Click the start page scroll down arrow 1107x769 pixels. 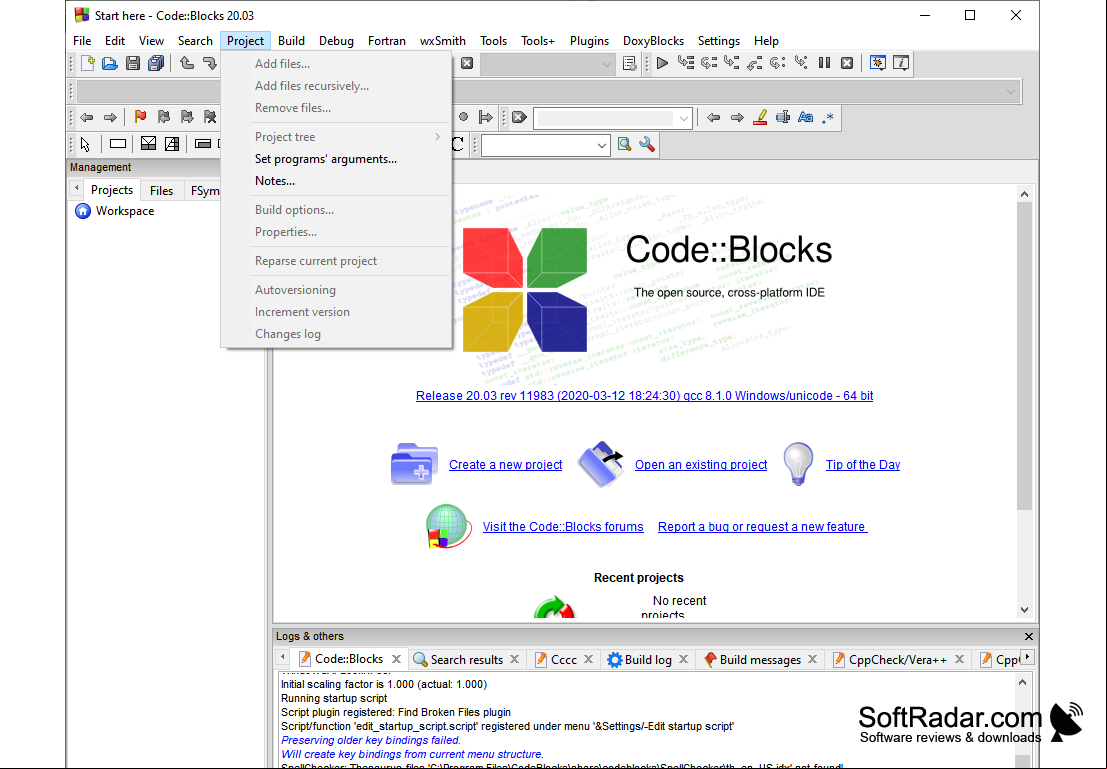pyautogui.click(x=1024, y=610)
